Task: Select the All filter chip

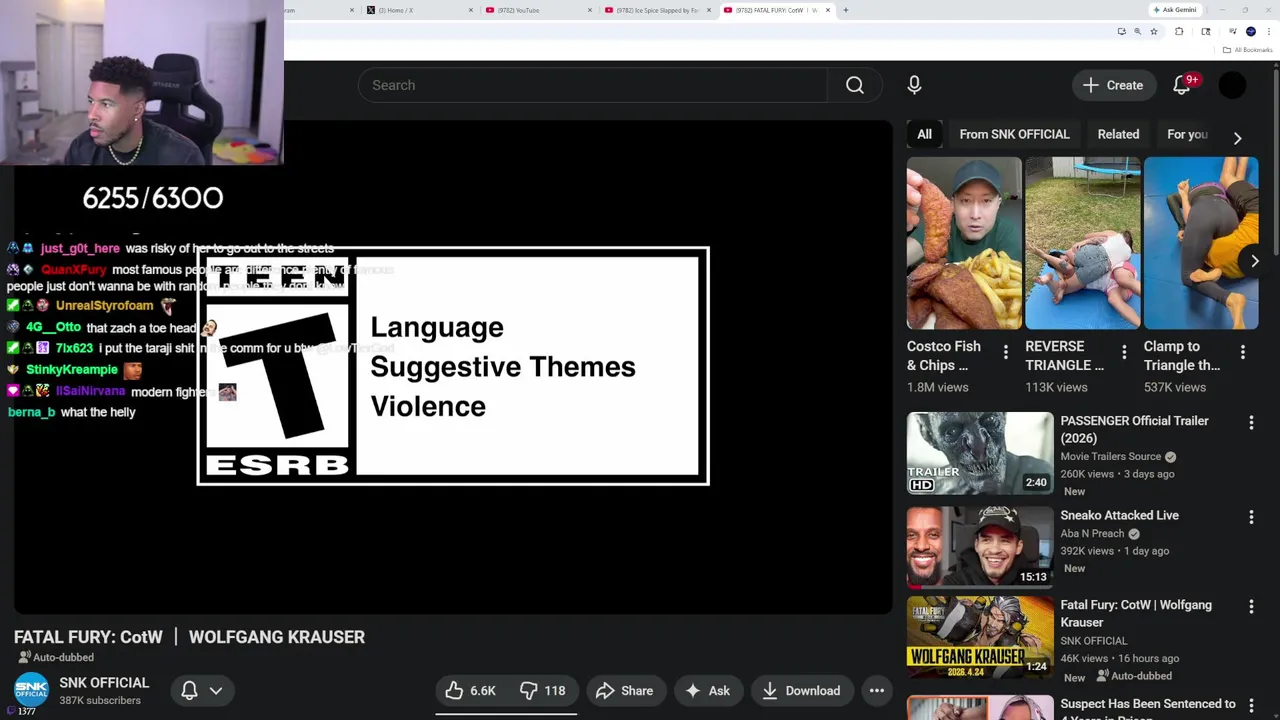Action: tap(924, 134)
